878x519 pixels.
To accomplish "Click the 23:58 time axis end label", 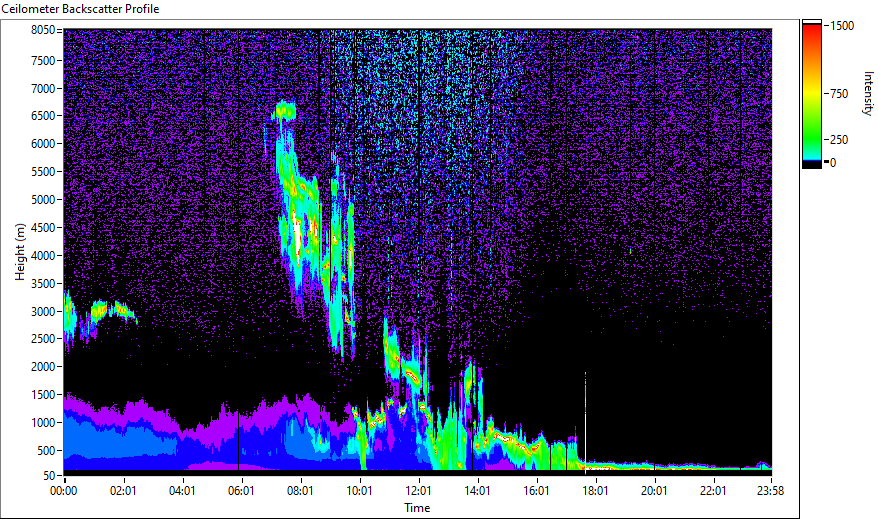I will 770,491.
